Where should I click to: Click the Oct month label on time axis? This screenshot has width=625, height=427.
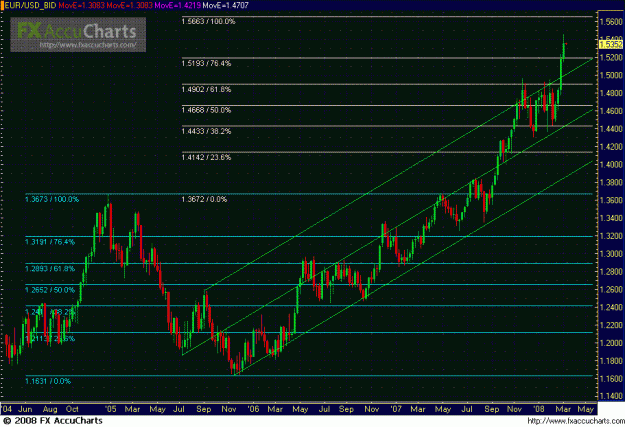click(x=72, y=409)
